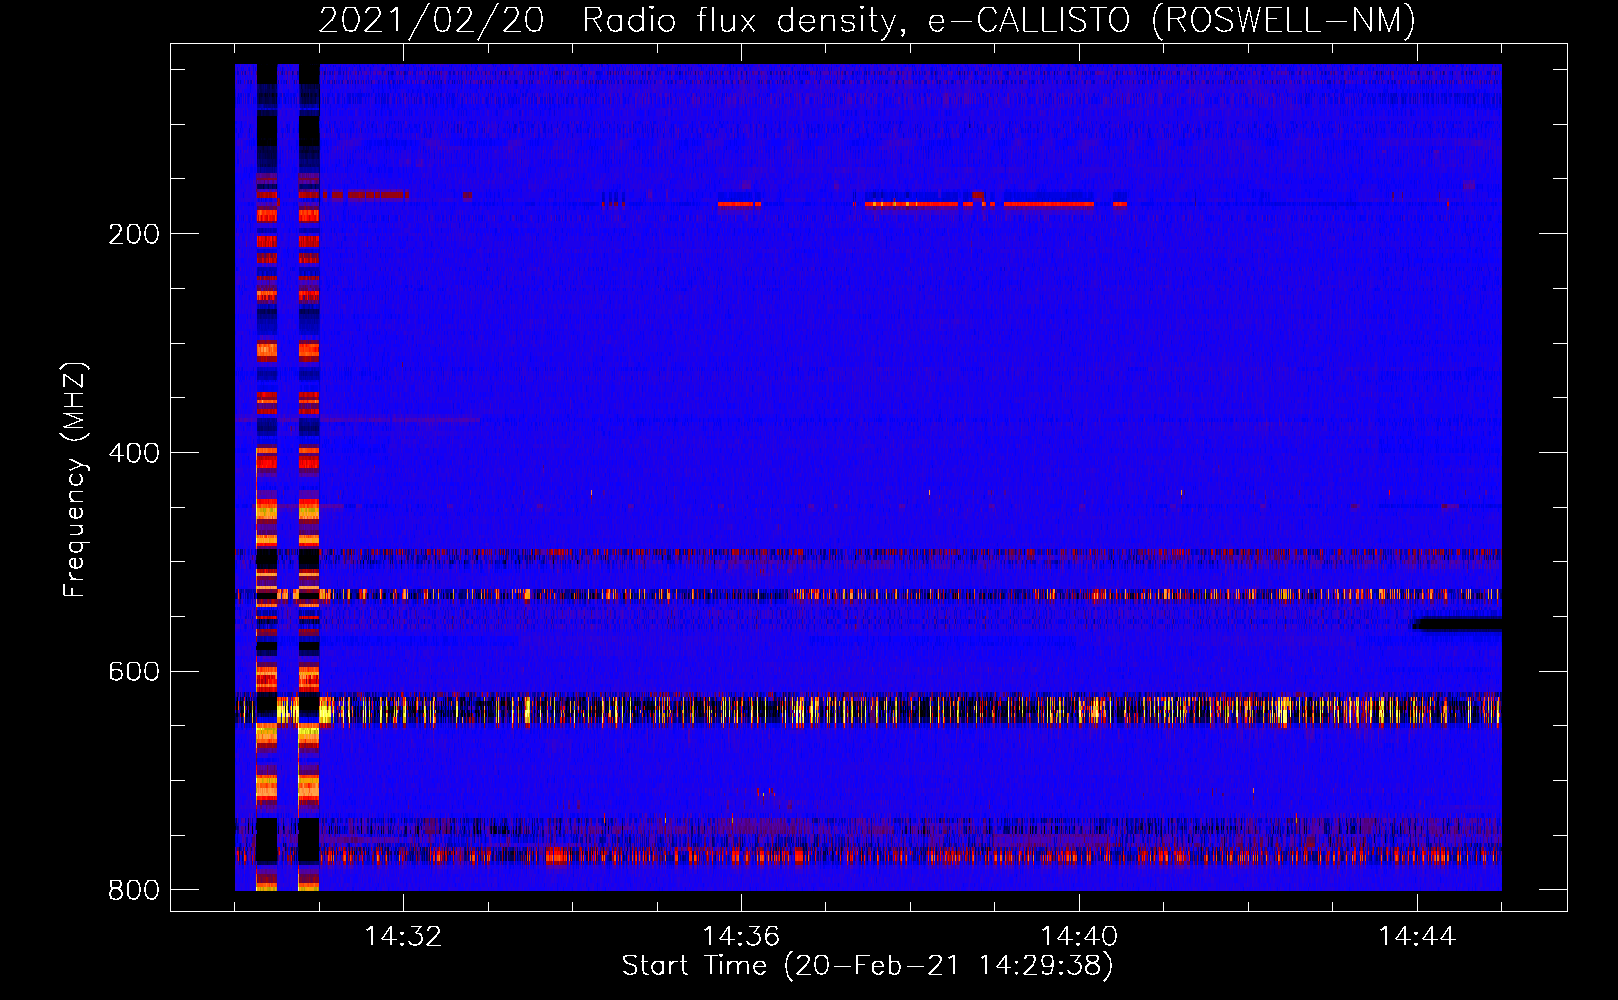Click the black dropout bar near 14:44

pyautogui.click(x=1456, y=625)
